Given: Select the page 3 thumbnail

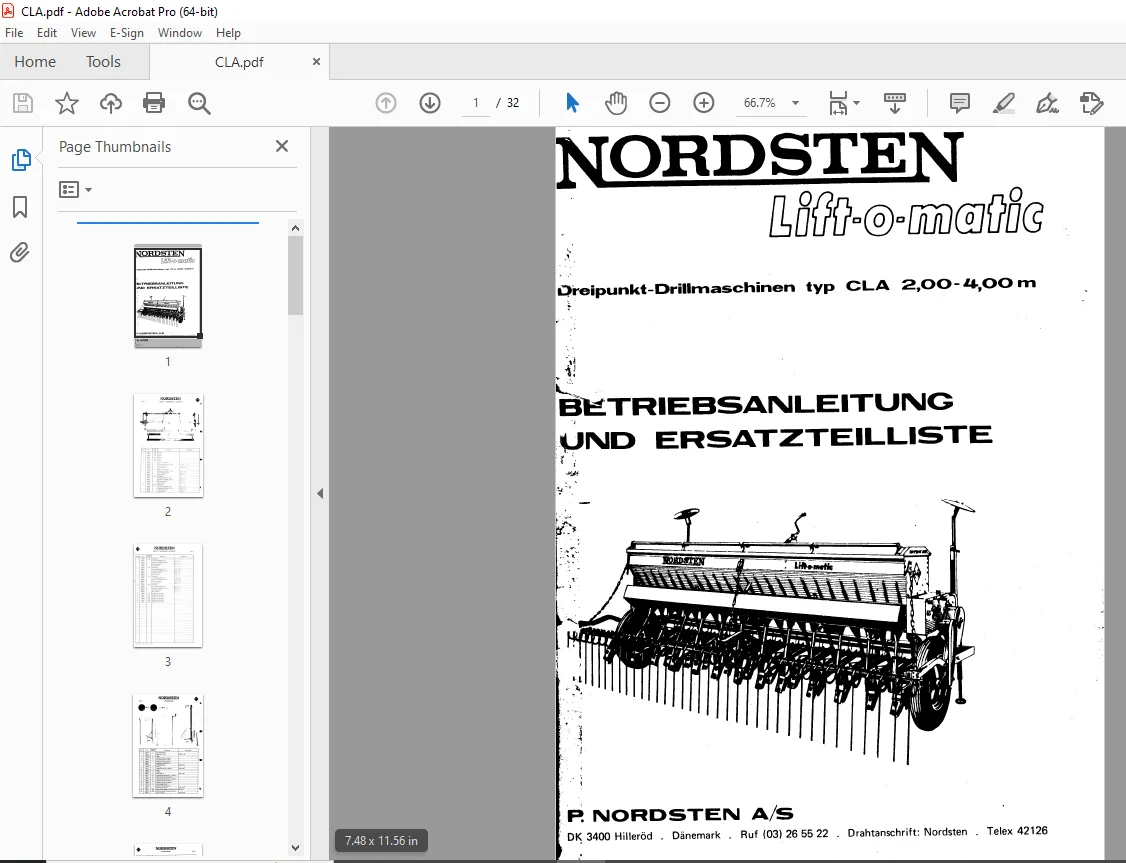Looking at the screenshot, I should point(168,596).
